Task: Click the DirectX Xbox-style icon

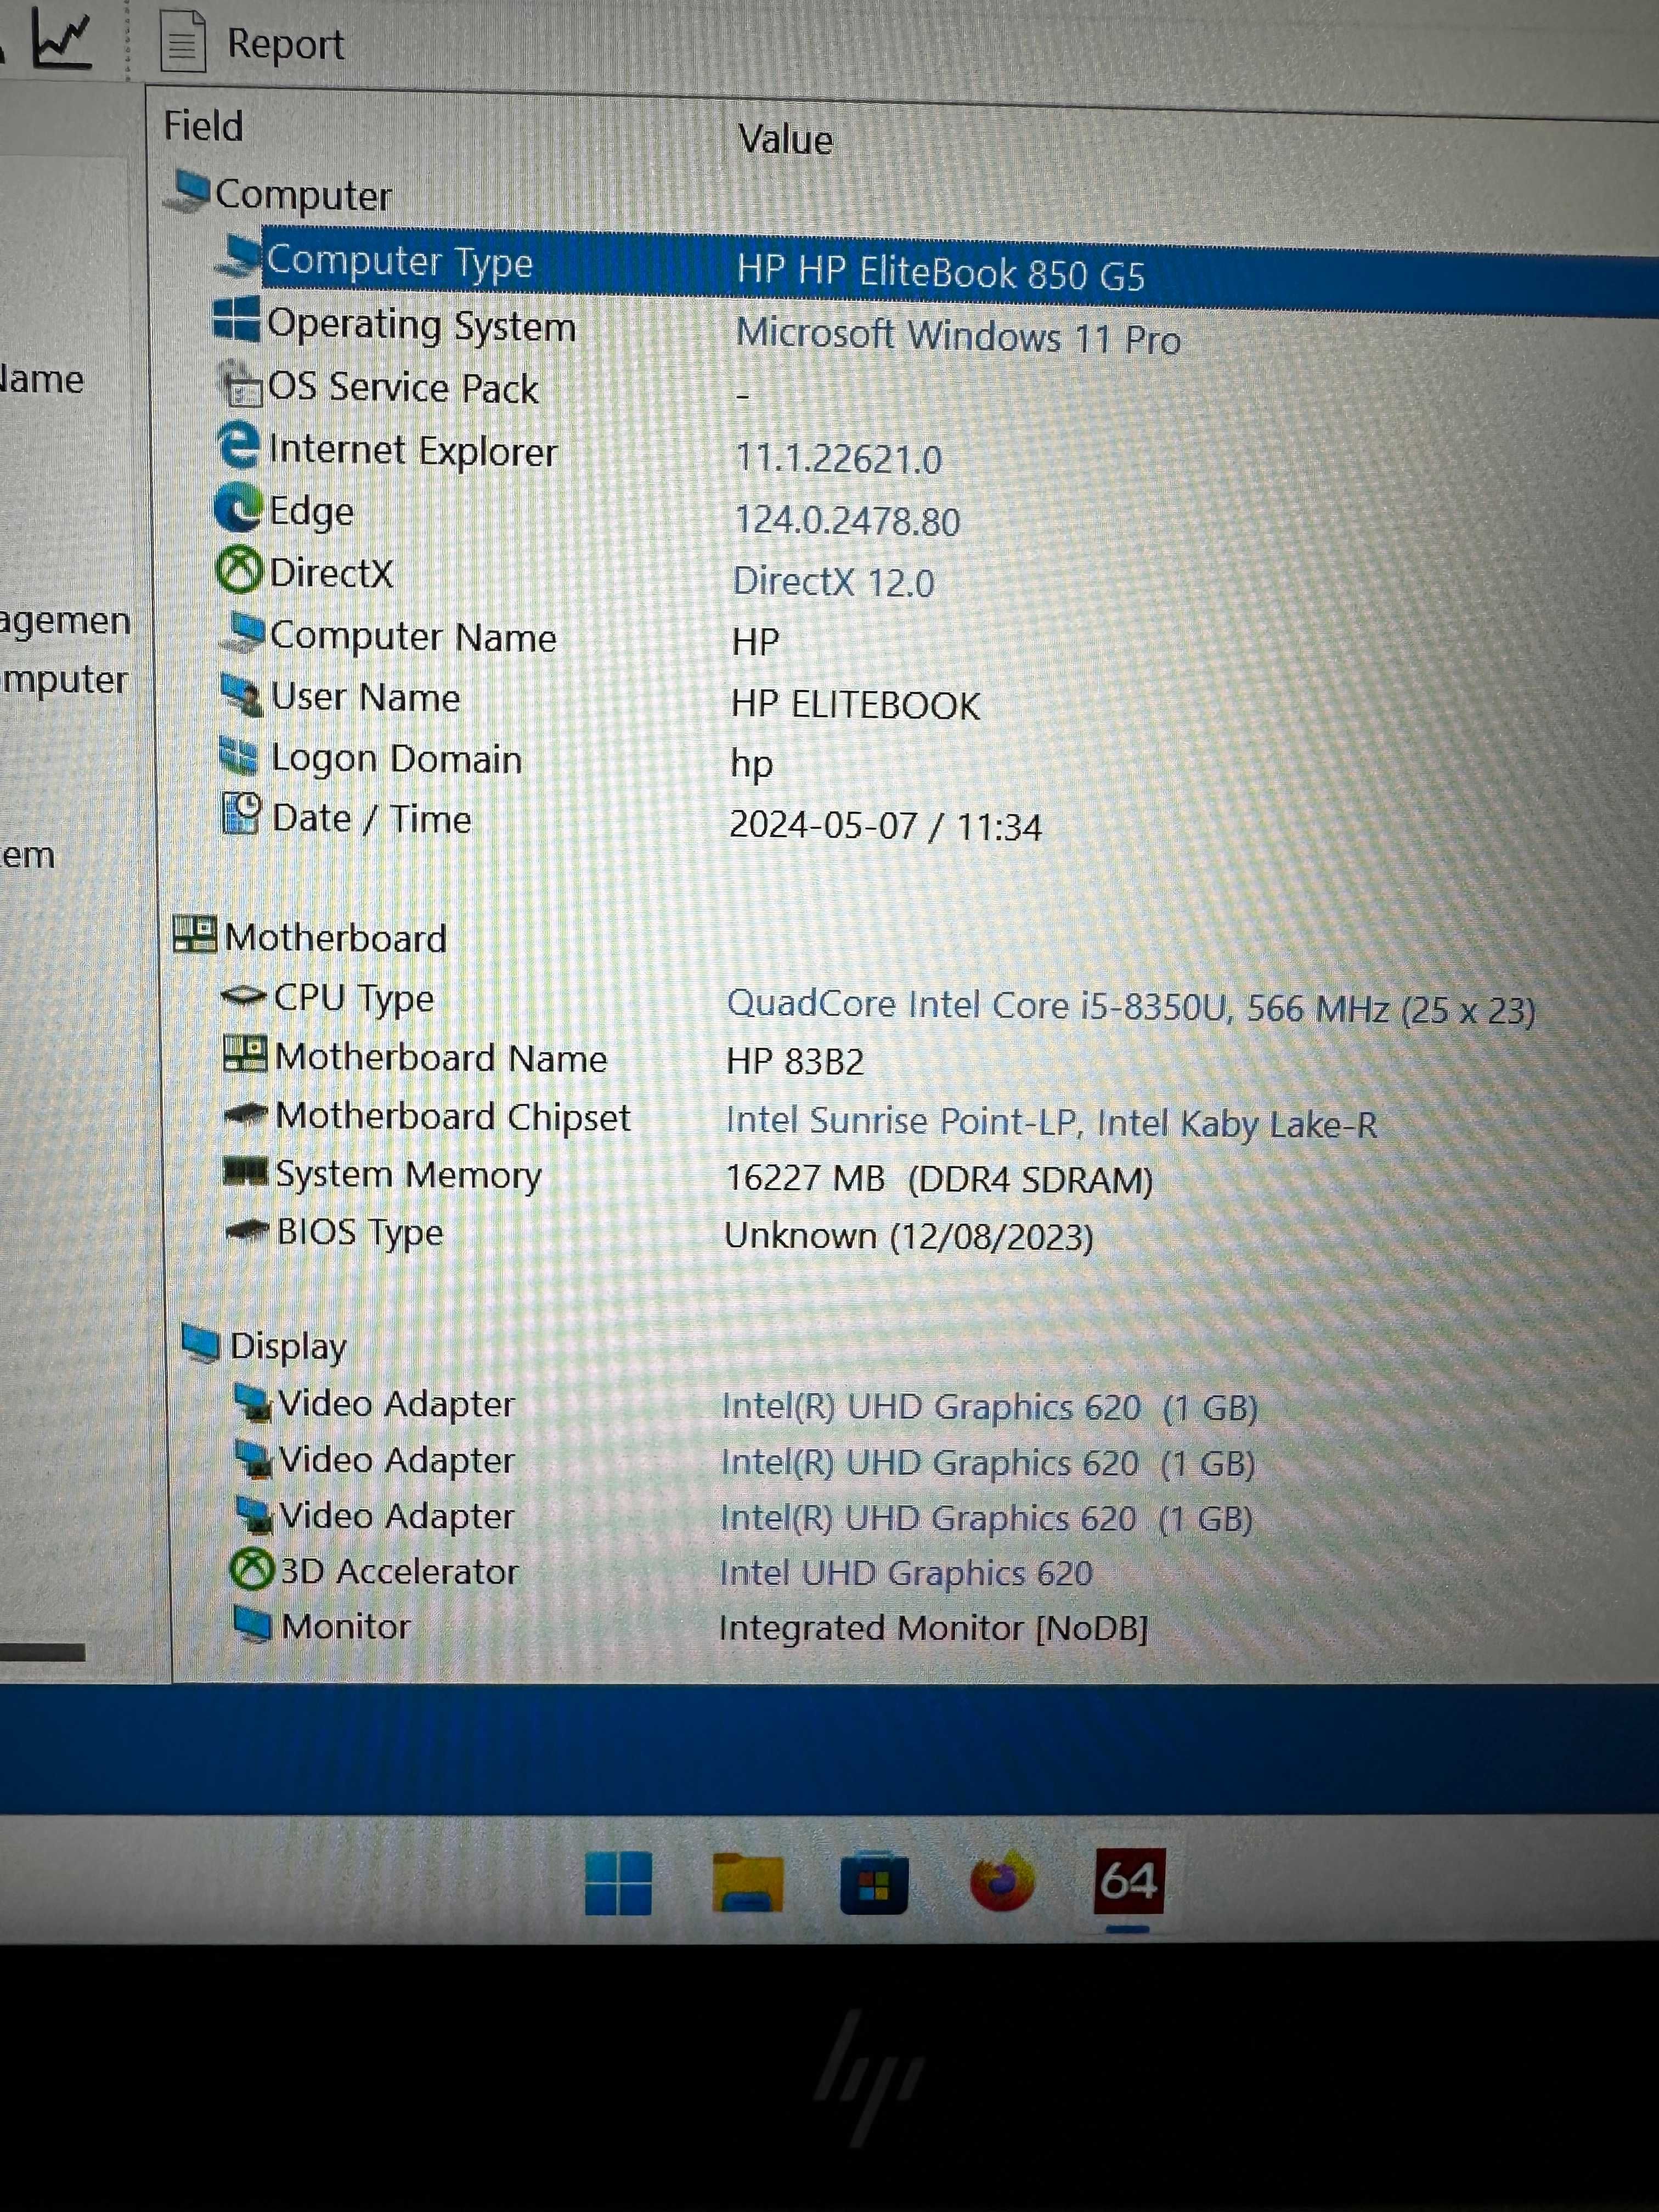Action: coord(239,570)
